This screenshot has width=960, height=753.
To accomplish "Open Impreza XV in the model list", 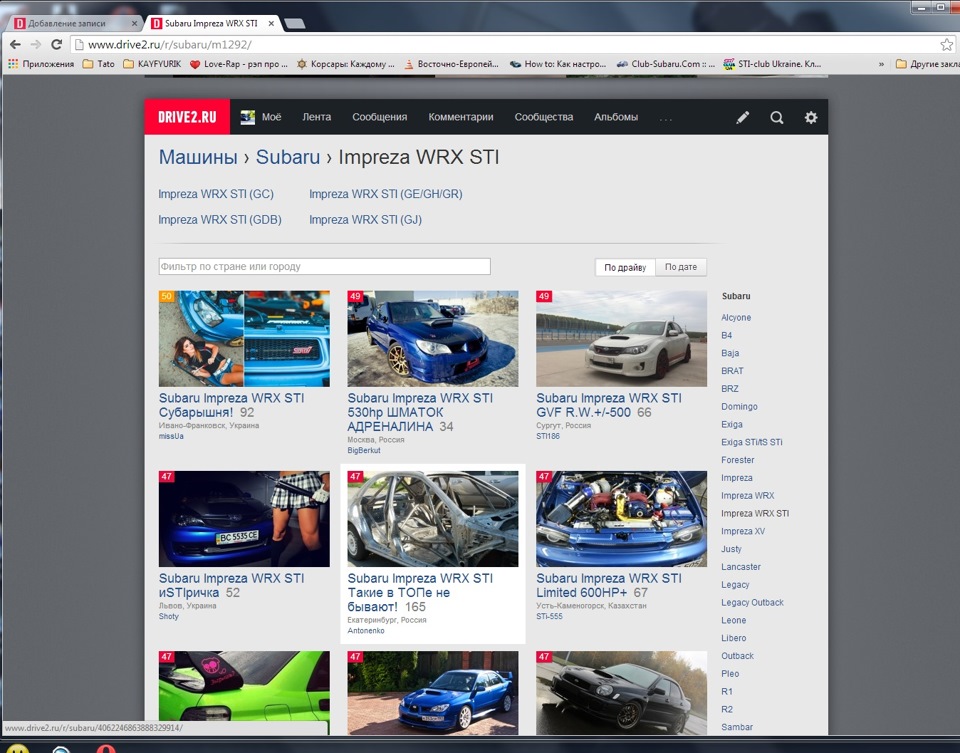I will point(743,531).
